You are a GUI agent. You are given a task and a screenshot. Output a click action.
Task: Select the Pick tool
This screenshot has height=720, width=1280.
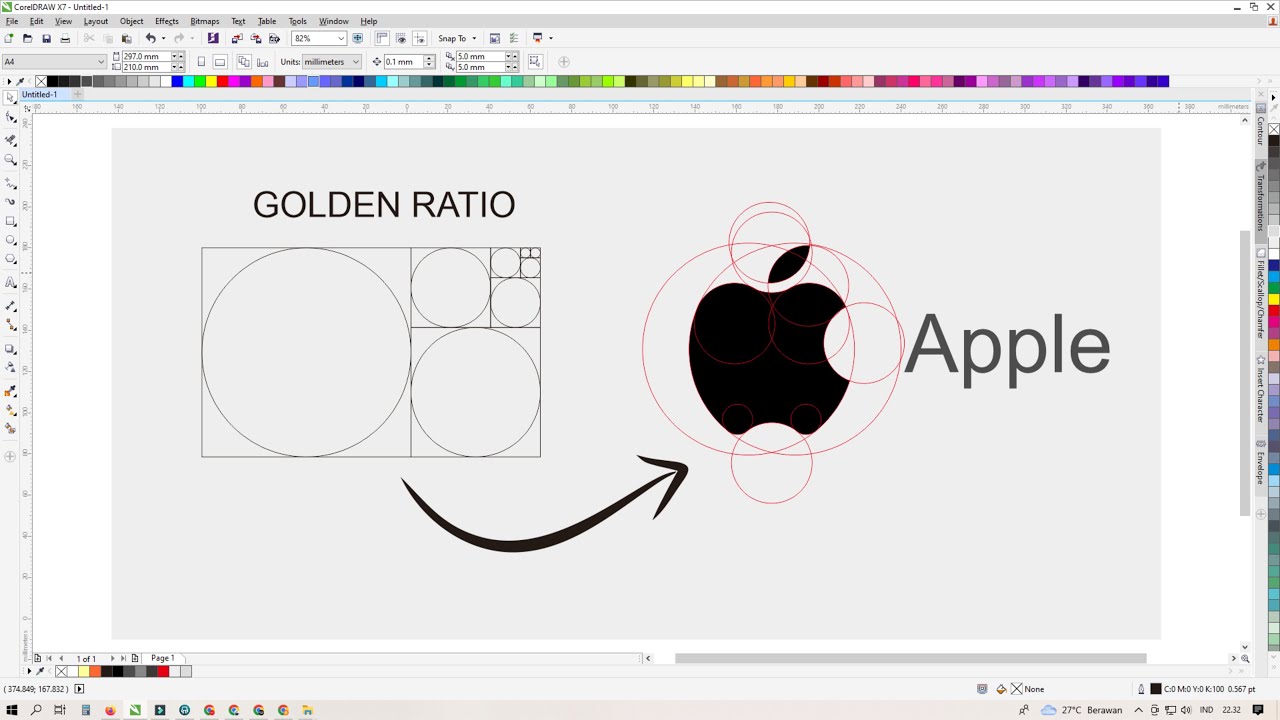(11, 98)
